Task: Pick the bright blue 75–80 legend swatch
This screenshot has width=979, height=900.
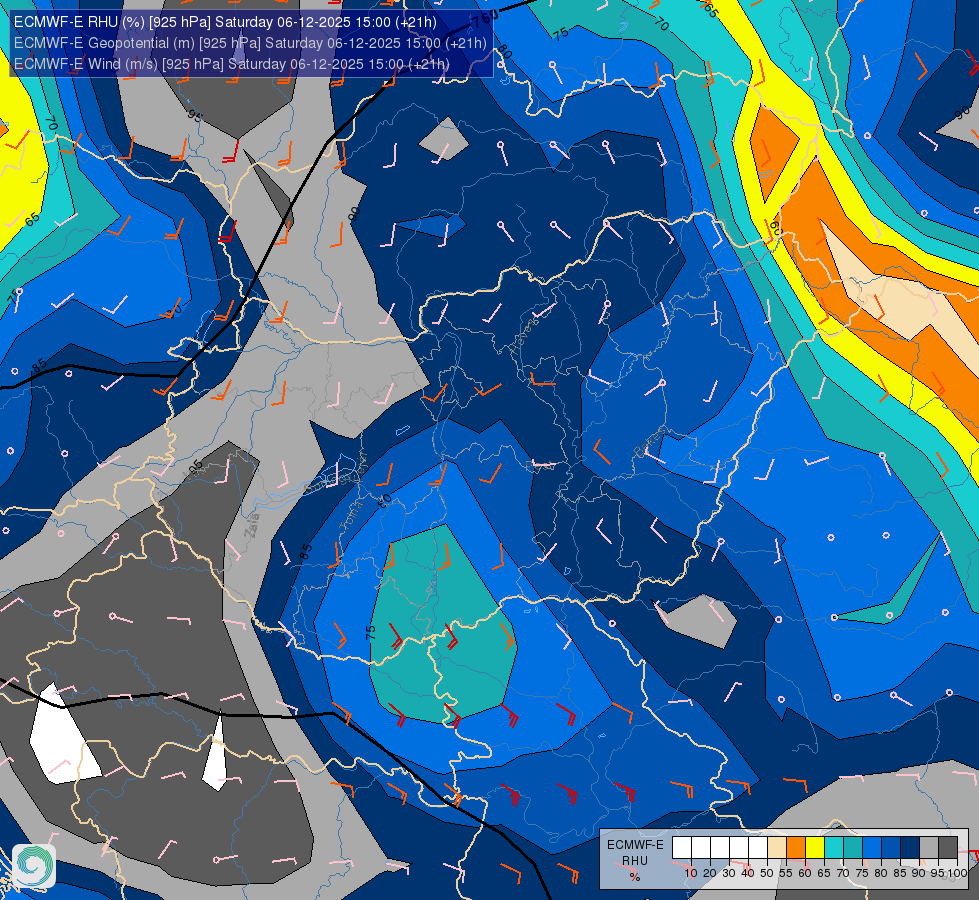Action: pos(872,848)
